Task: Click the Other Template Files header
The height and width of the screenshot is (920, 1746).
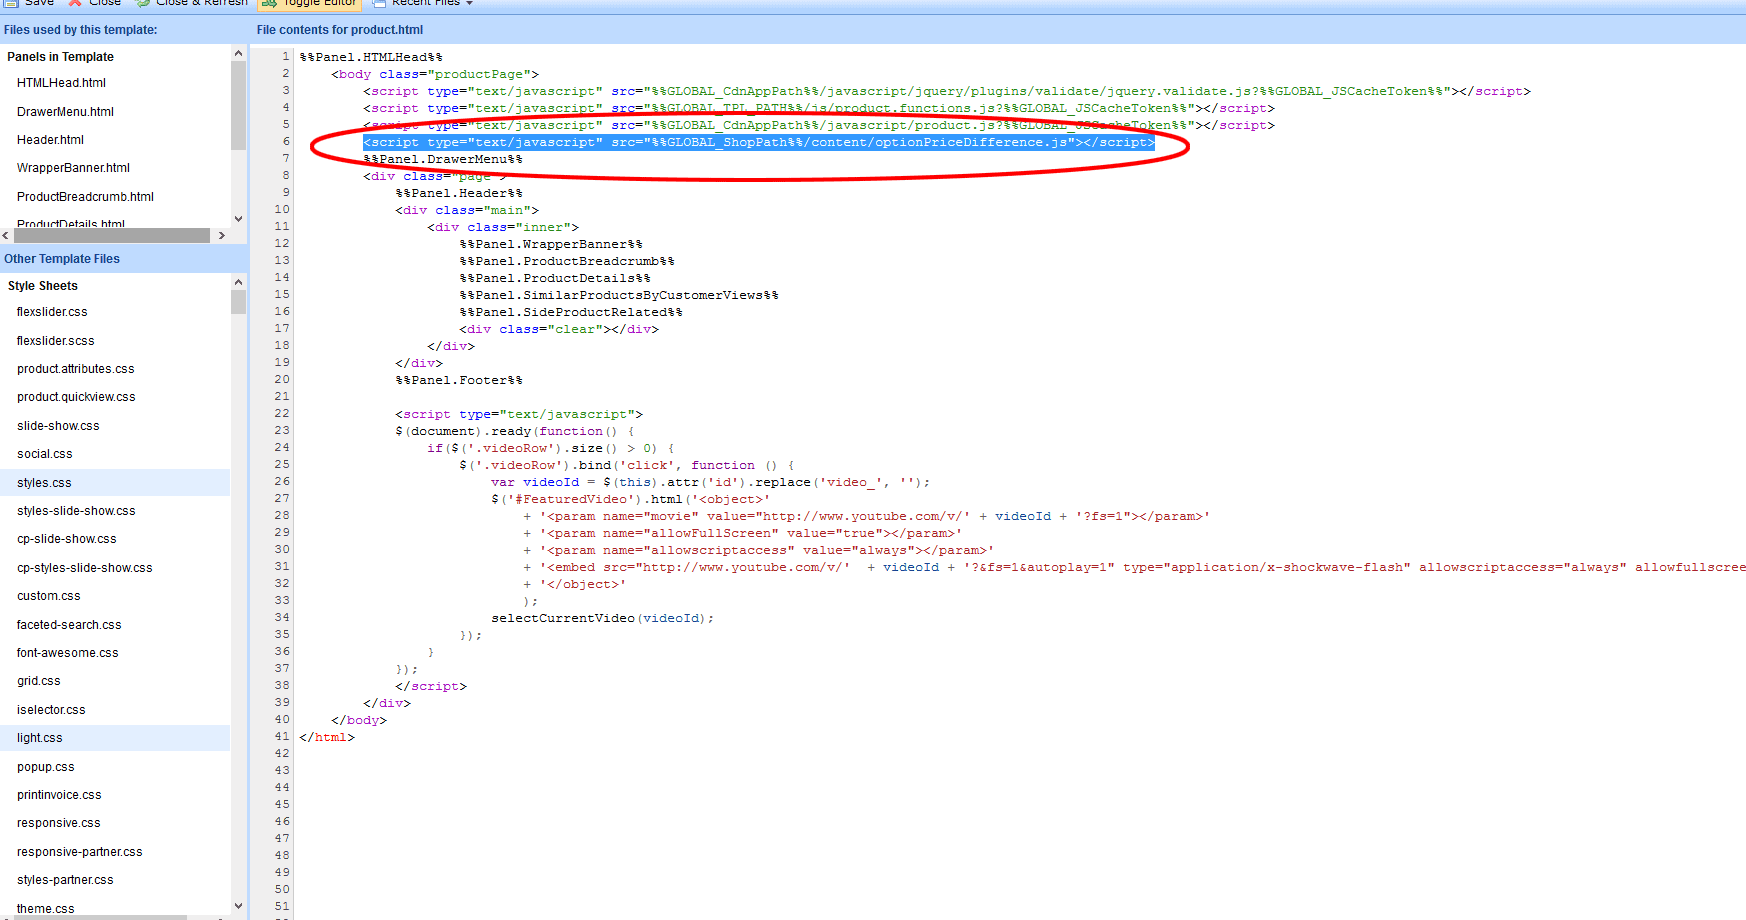Action: [x=62, y=259]
